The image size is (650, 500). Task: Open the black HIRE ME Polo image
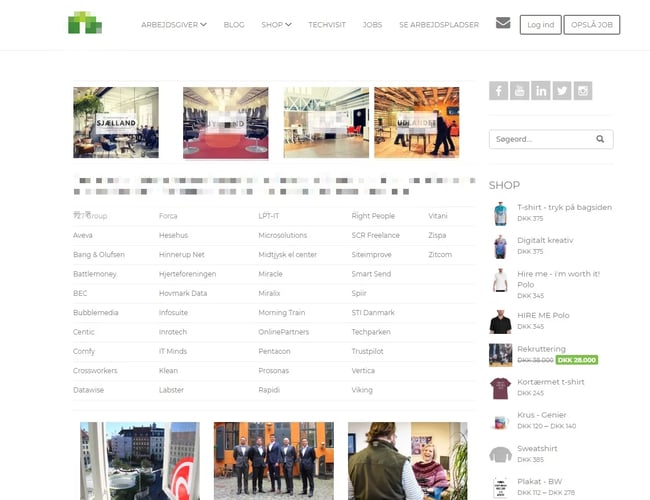(500, 321)
